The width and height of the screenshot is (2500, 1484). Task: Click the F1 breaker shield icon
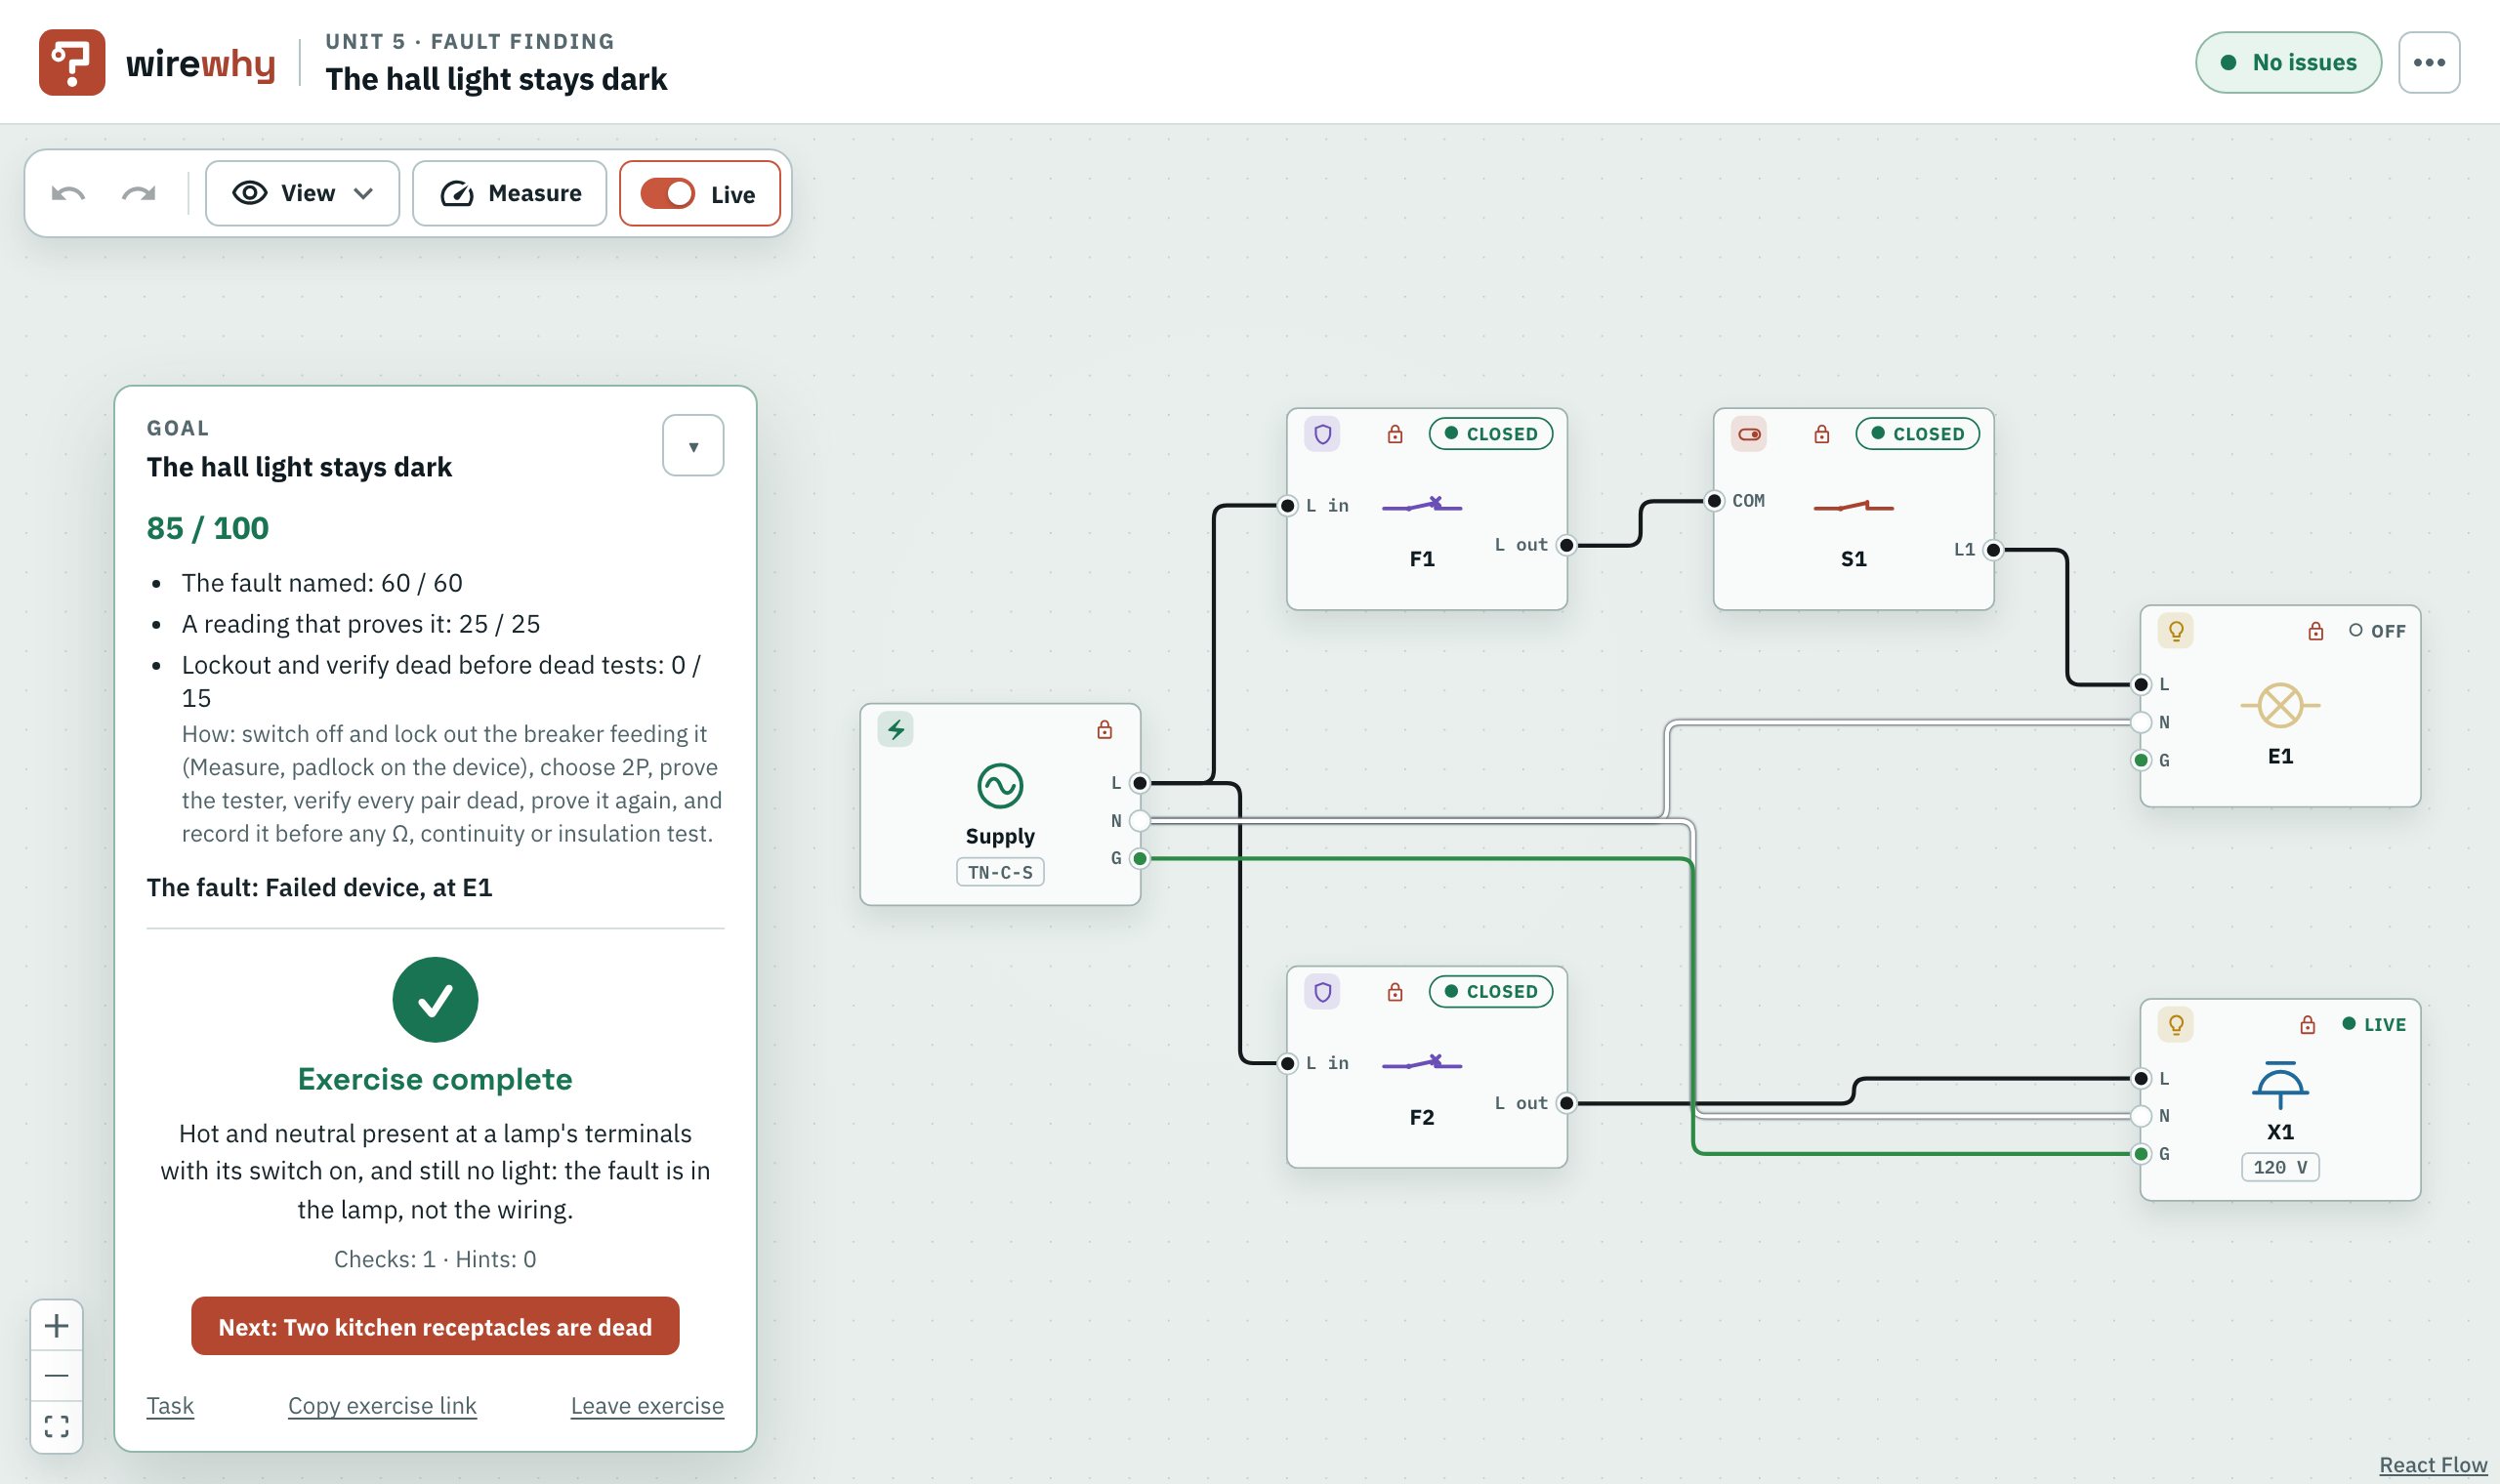pyautogui.click(x=1322, y=434)
